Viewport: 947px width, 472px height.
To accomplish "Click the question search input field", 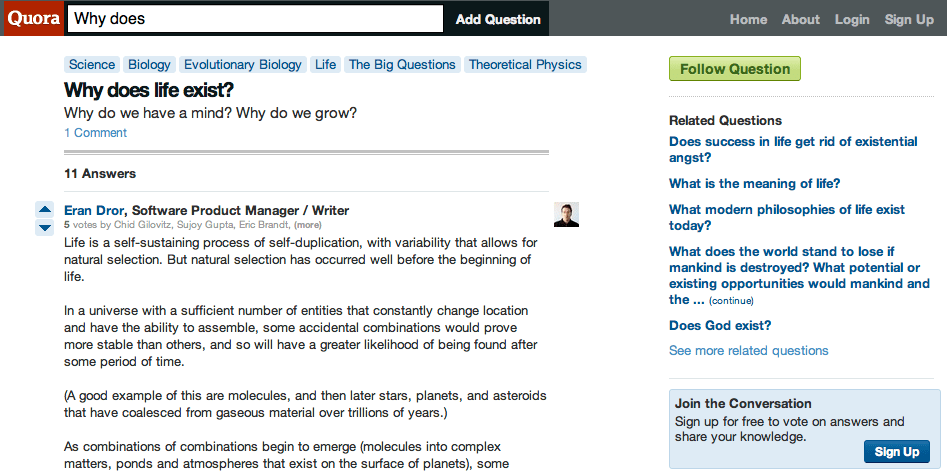I will 255,19.
